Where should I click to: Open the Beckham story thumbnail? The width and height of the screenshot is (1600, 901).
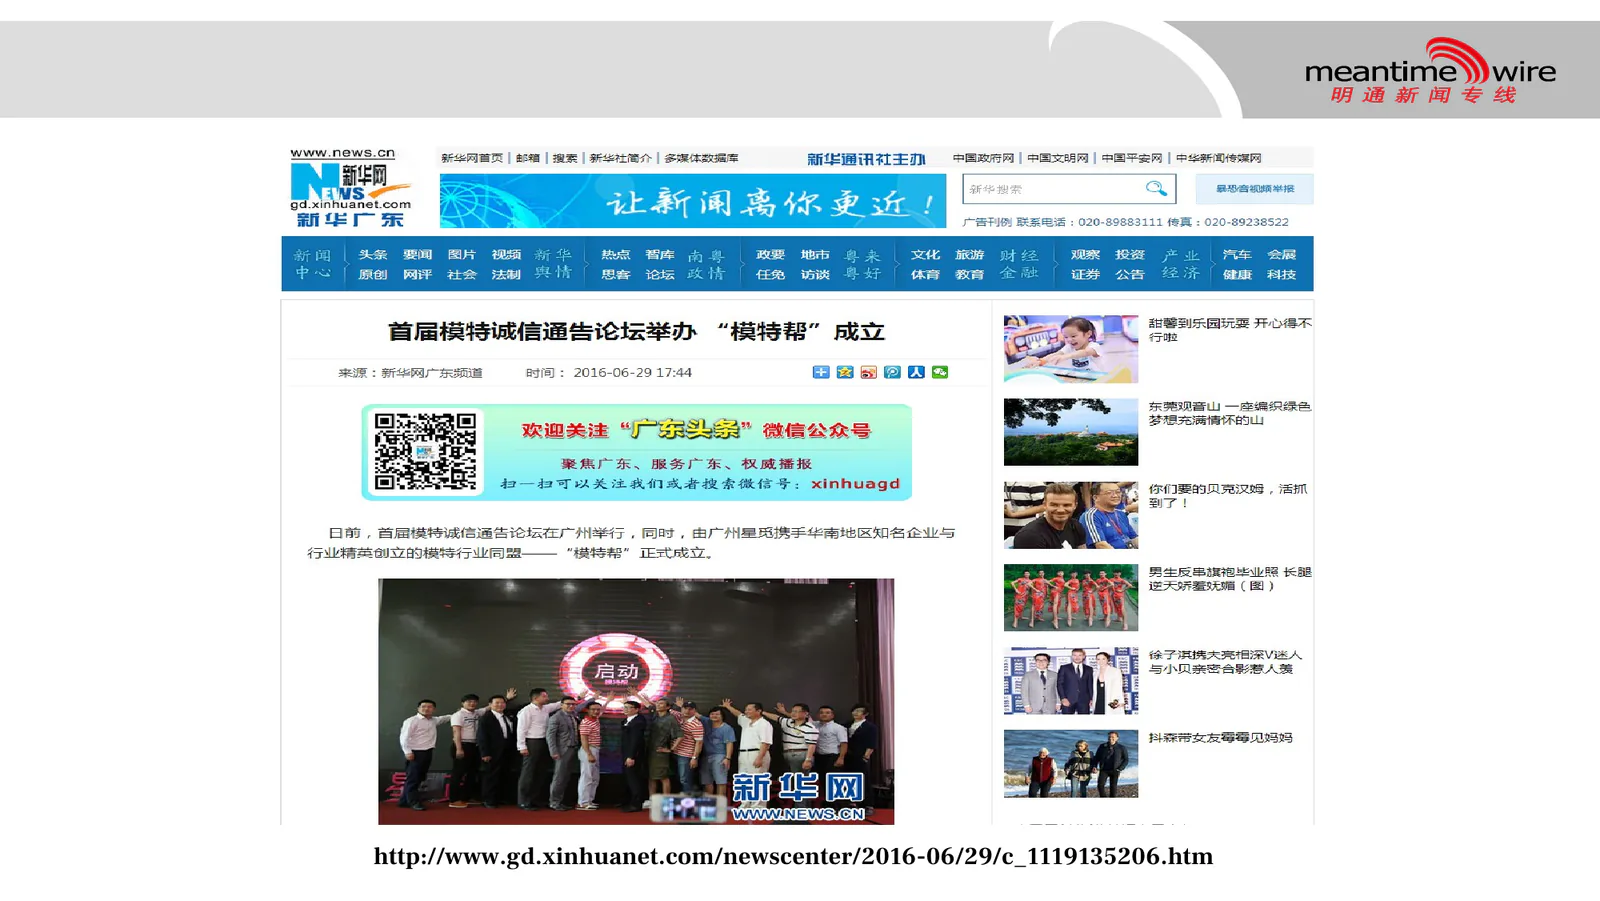coord(1071,515)
